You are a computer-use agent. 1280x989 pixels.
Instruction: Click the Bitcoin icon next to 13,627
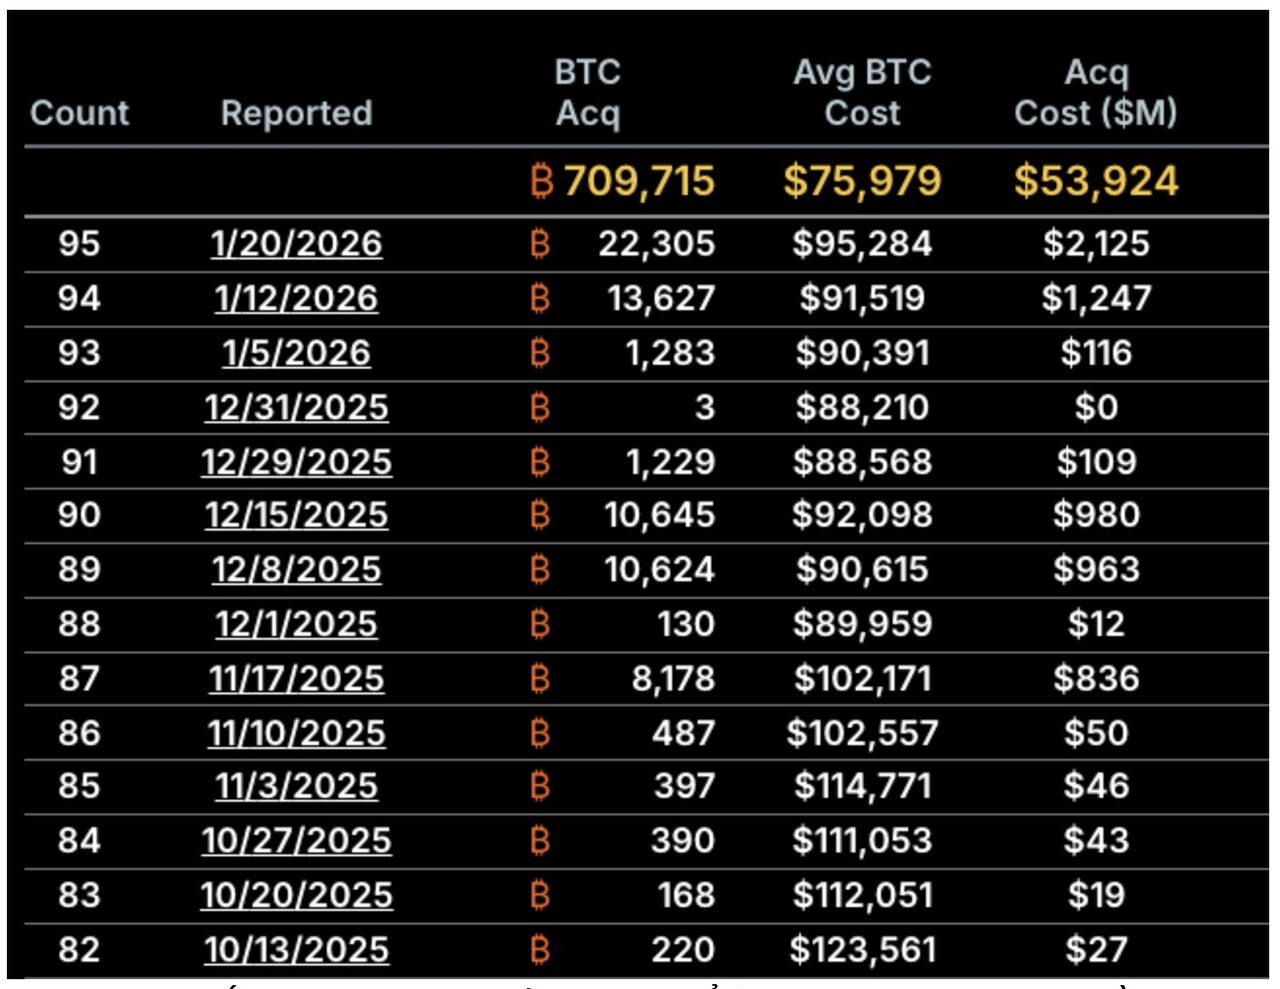click(540, 298)
